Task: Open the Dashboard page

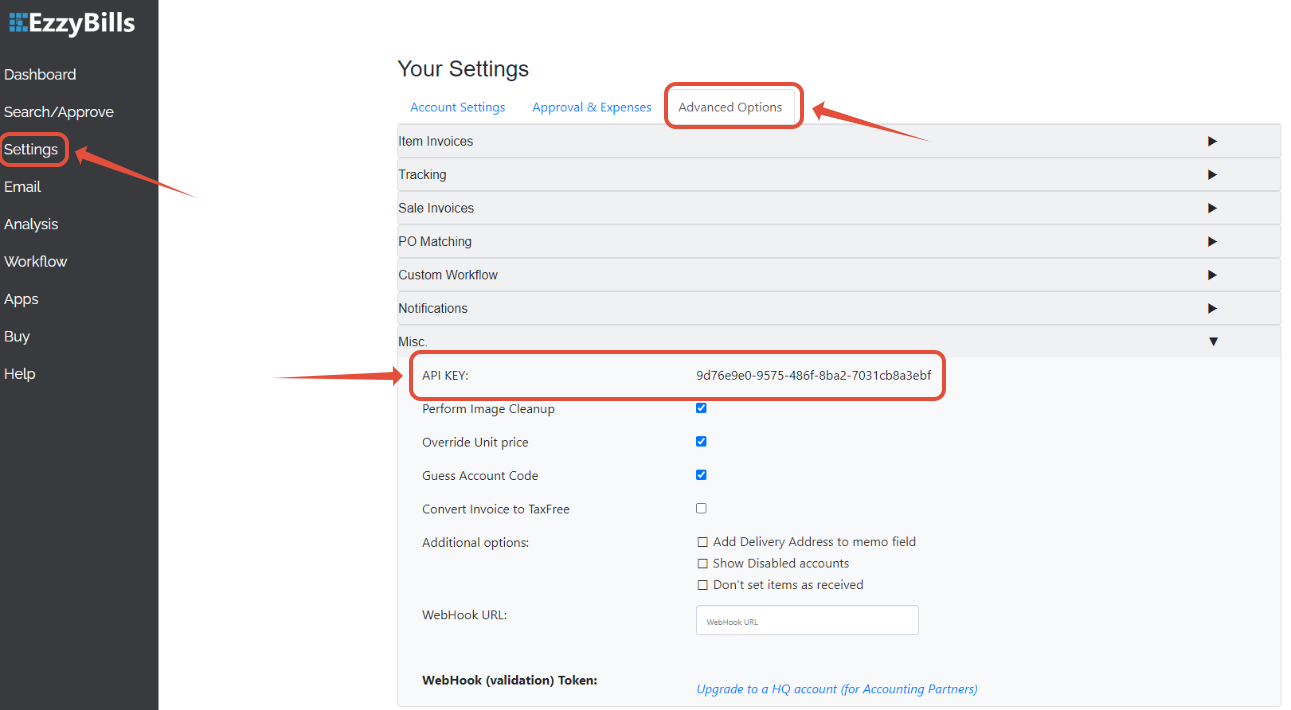Action: pos(40,74)
